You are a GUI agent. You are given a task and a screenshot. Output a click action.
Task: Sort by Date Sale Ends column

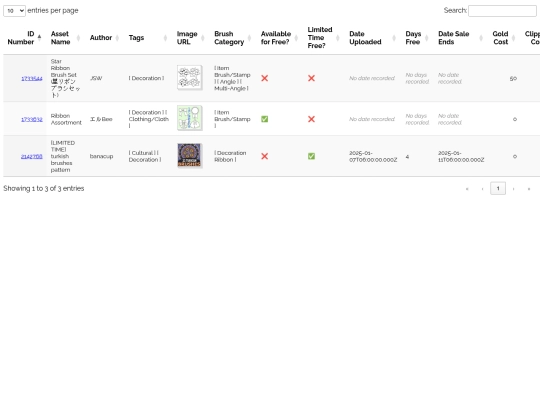pos(461,38)
